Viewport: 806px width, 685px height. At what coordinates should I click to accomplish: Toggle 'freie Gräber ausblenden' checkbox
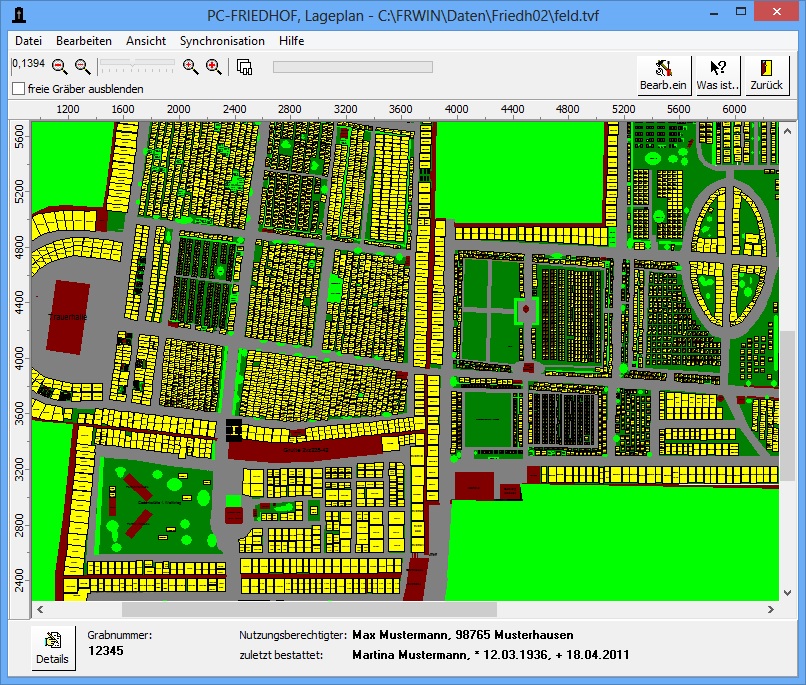[x=18, y=89]
